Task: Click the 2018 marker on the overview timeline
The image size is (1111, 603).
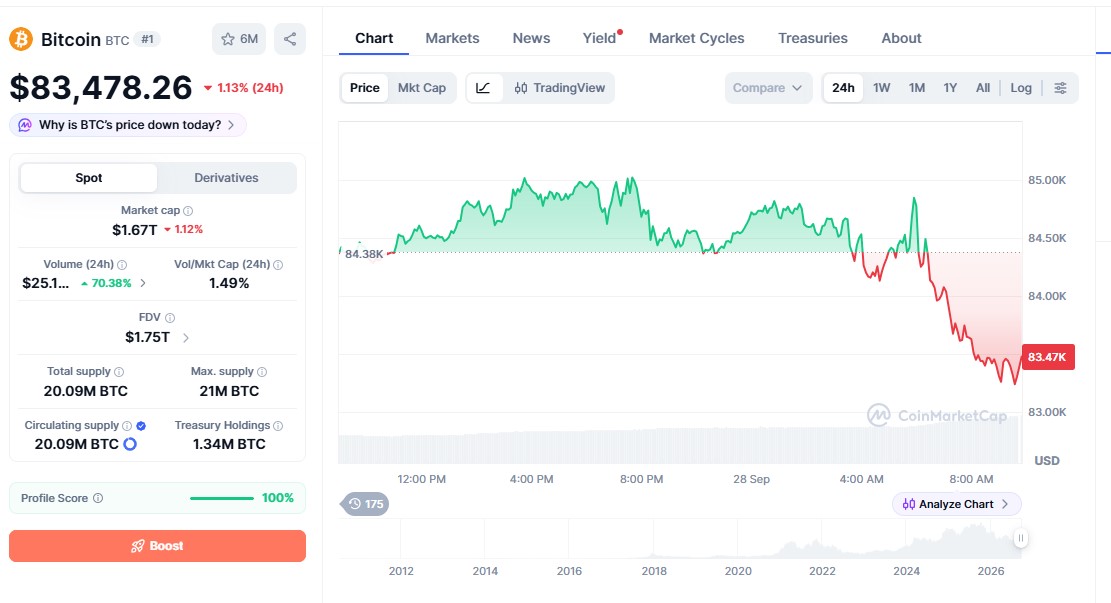Action: pyautogui.click(x=654, y=571)
